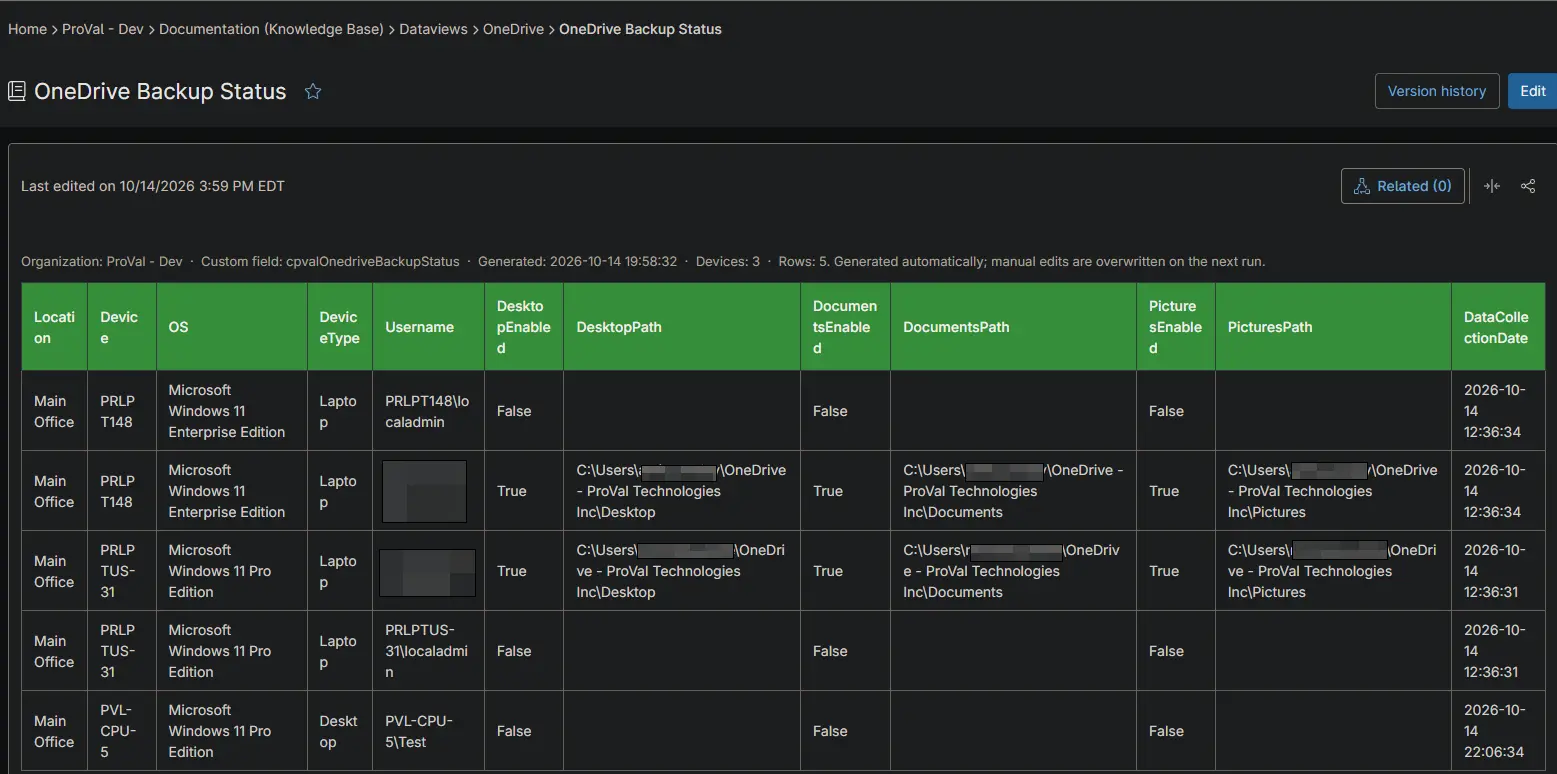Open ProVal - Dev breadcrumb link

click(x=103, y=29)
